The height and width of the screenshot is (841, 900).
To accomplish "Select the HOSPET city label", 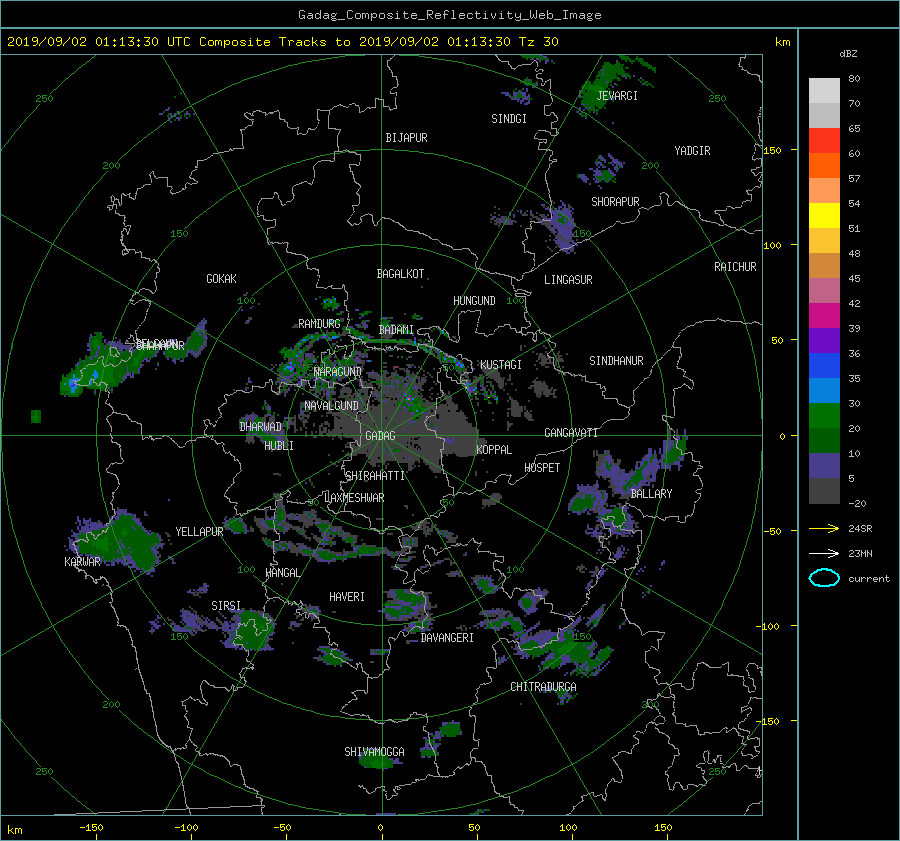I will pyautogui.click(x=542, y=468).
